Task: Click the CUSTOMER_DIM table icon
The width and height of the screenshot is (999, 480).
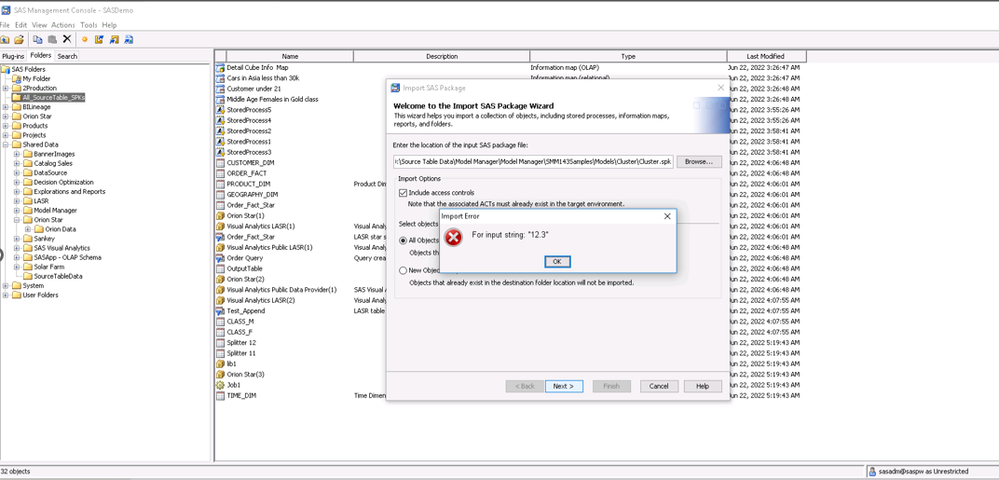Action: pos(220,163)
